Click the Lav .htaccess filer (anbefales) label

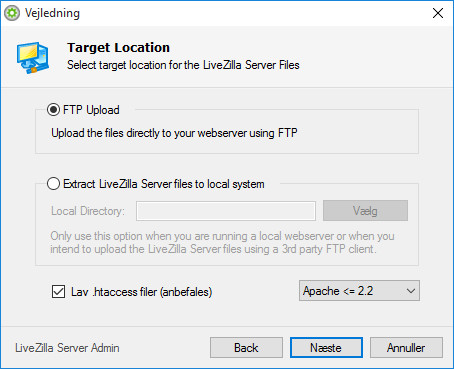[142, 292]
